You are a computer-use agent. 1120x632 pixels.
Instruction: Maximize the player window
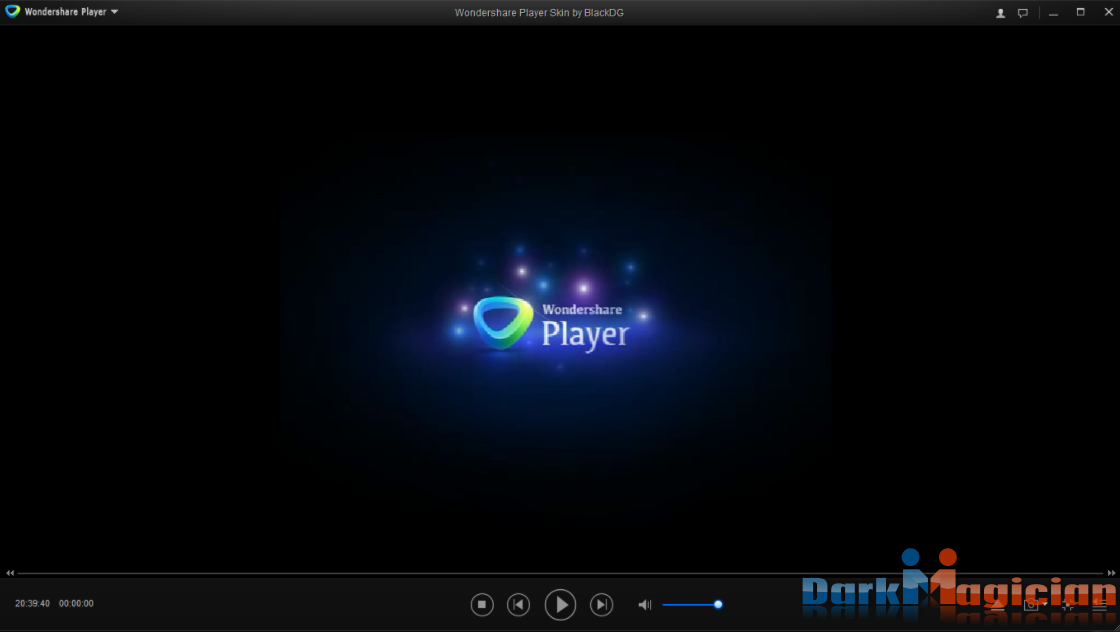pyautogui.click(x=1081, y=12)
